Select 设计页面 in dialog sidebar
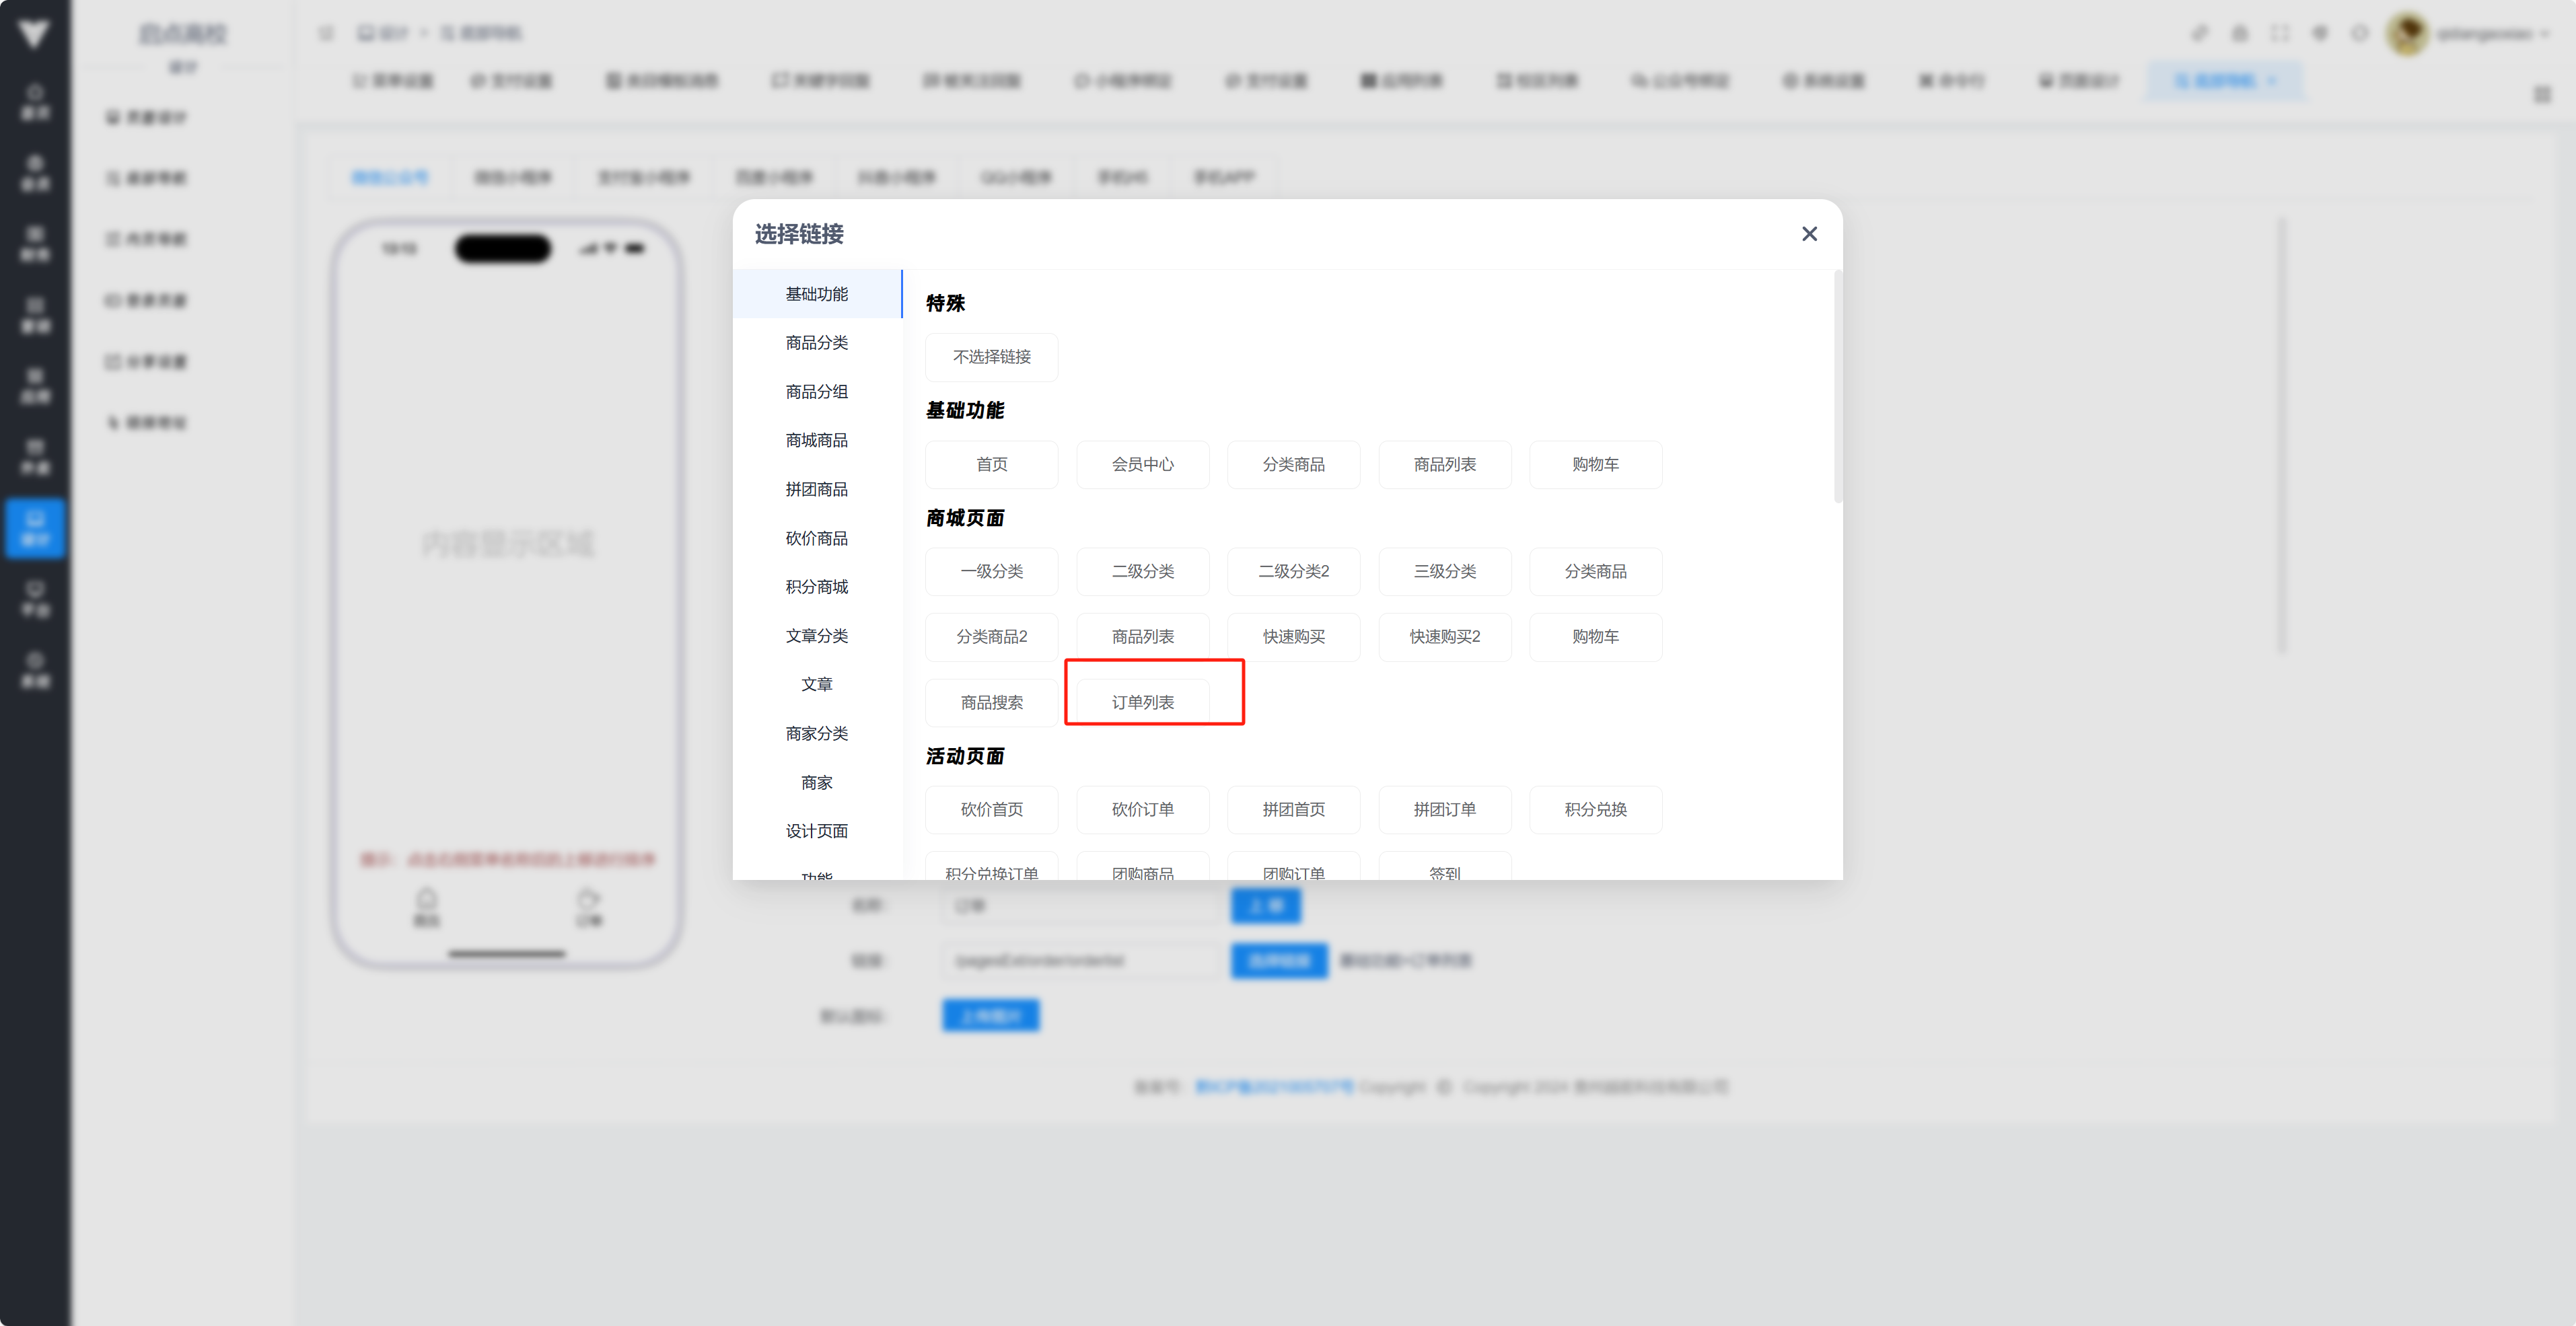The width and height of the screenshot is (2576, 1326). 816,831
